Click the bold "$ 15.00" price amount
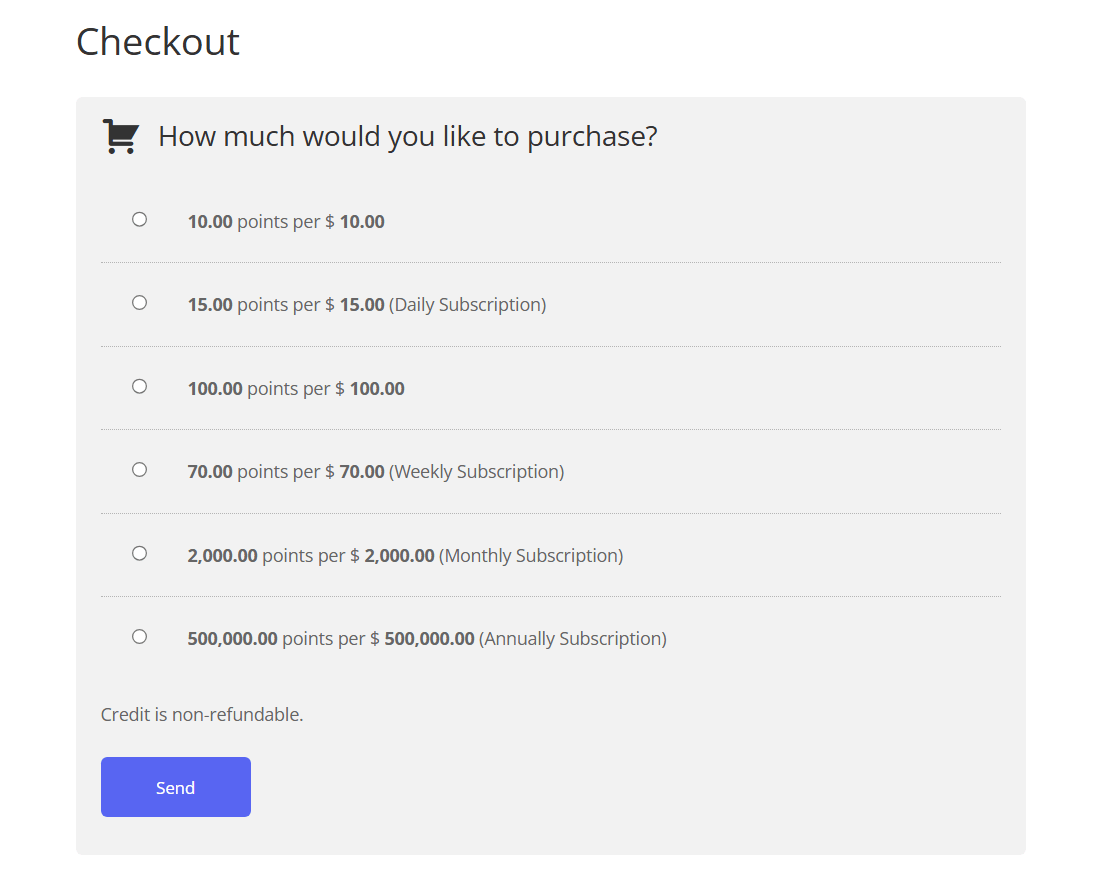 [x=361, y=305]
